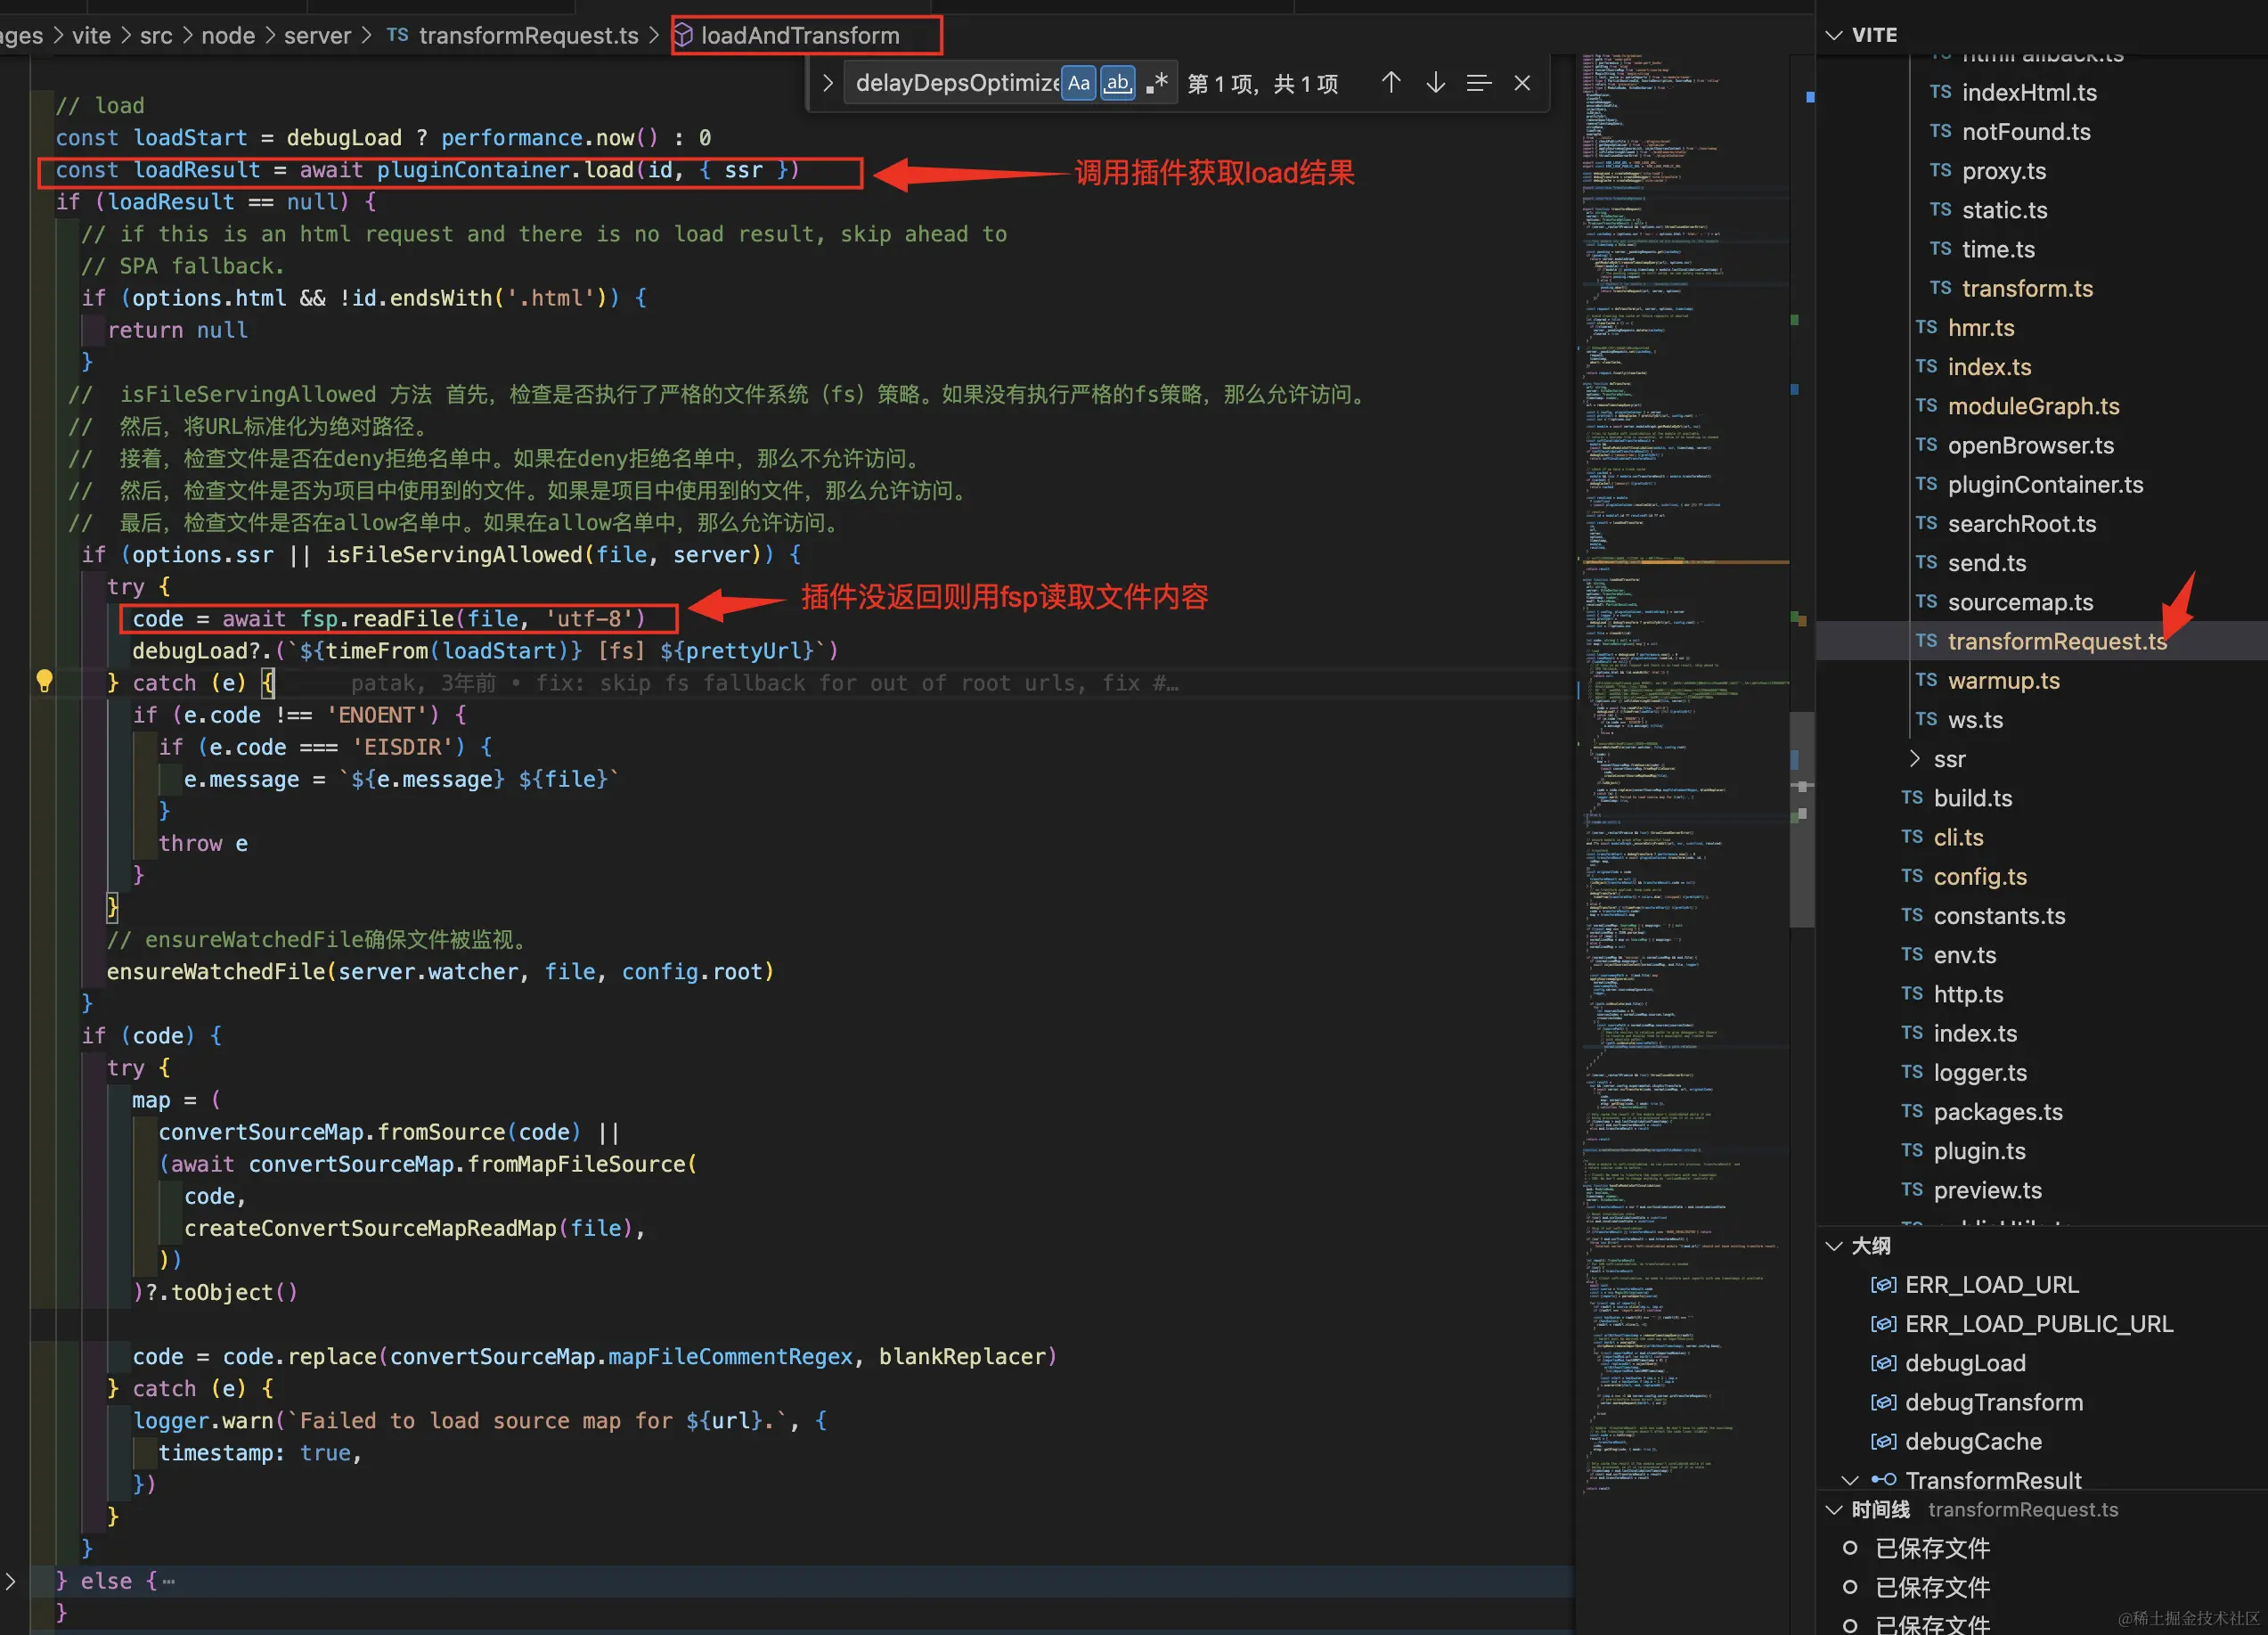Image resolution: width=2268 pixels, height=1635 pixels.
Task: Enable regular expression search option
Action: (x=1157, y=83)
